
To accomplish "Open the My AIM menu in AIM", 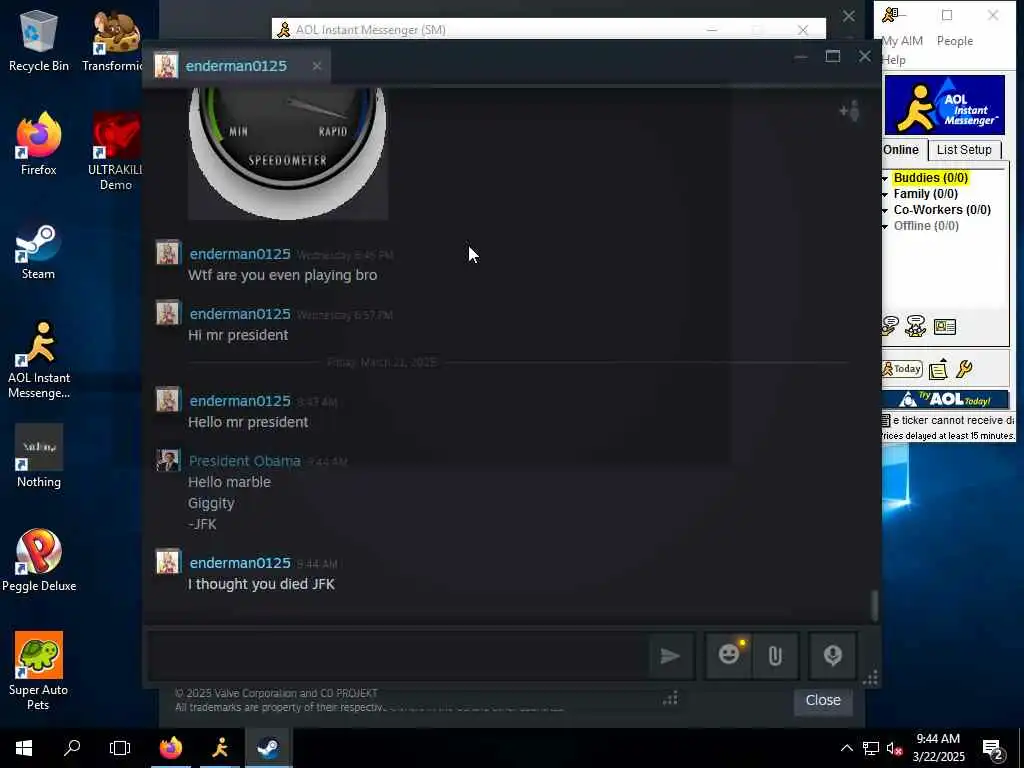I will click(902, 40).
